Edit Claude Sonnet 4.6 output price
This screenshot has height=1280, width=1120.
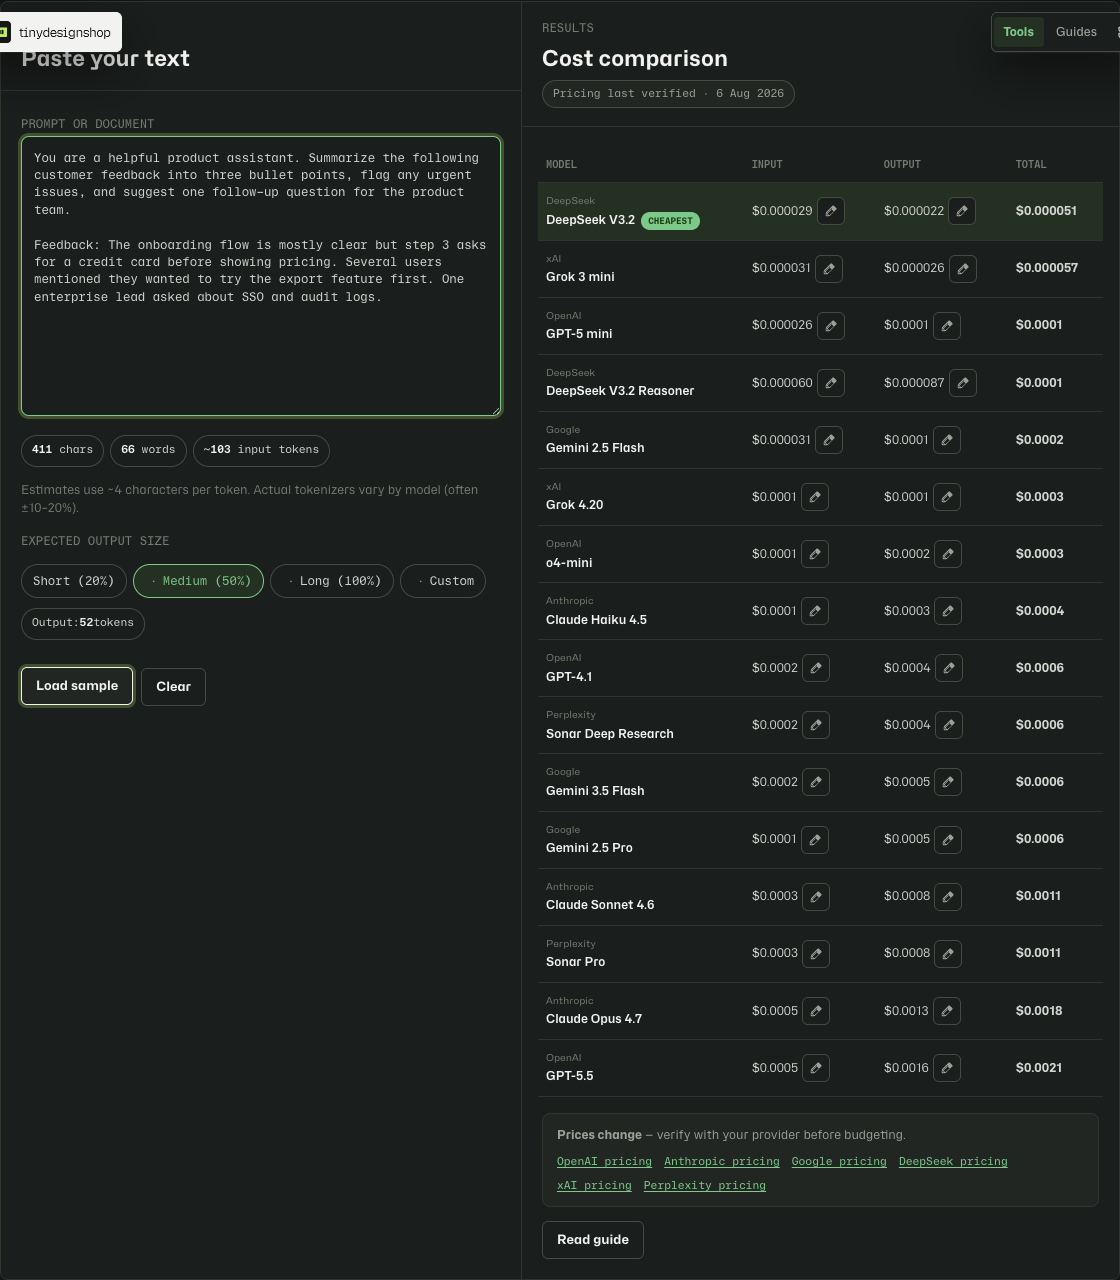click(948, 896)
